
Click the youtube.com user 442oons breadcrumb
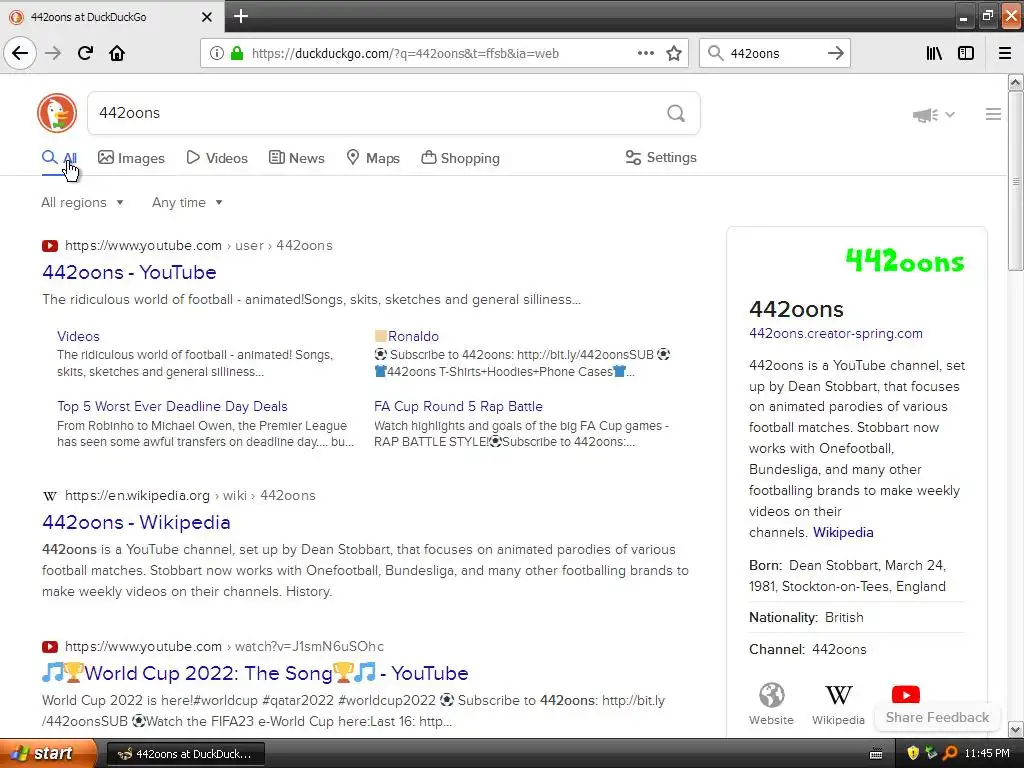click(x=199, y=246)
